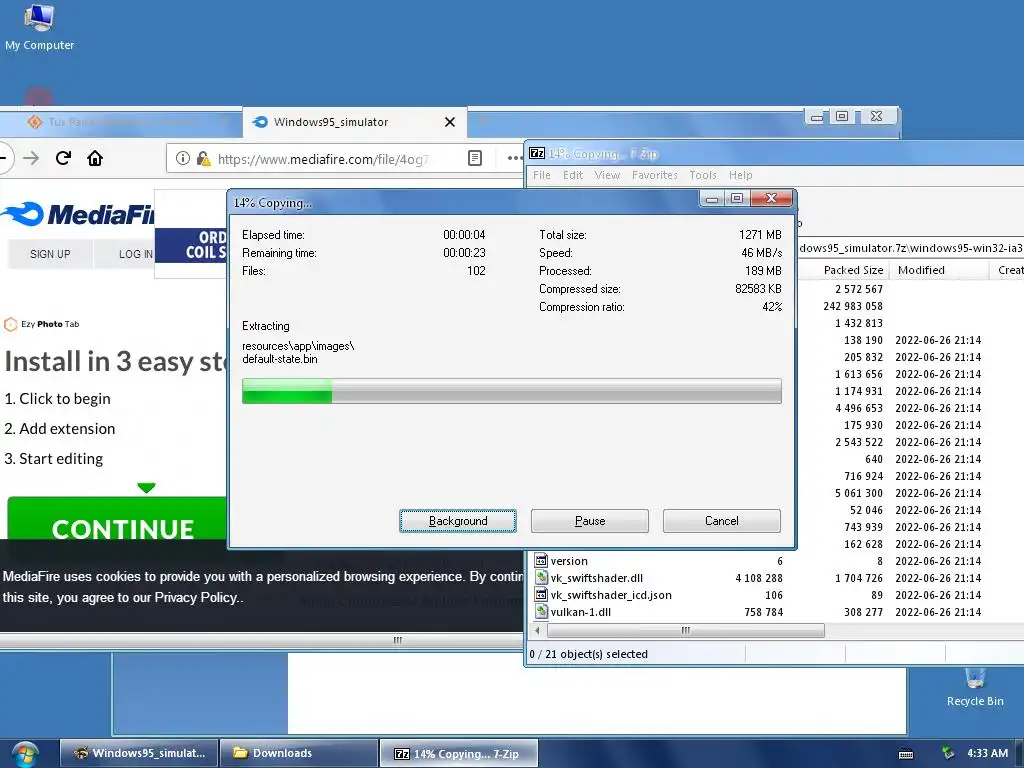Select vulkan-1.dll file name
Viewport: 1024px width, 768px height.
click(581, 612)
